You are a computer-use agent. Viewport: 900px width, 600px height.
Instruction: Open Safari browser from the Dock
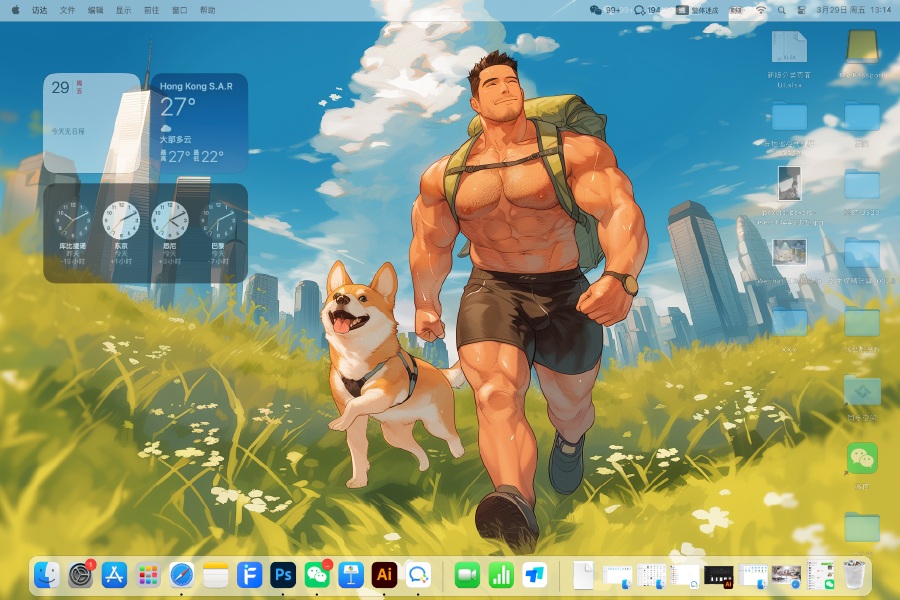point(181,575)
